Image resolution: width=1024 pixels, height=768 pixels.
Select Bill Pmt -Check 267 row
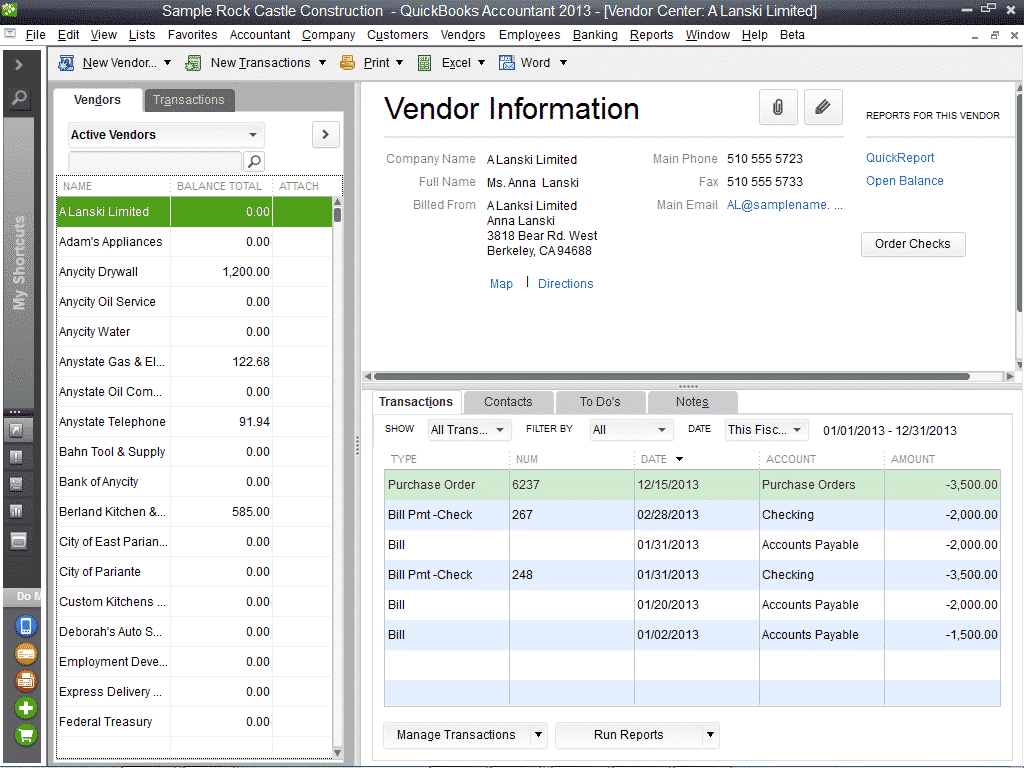(692, 515)
